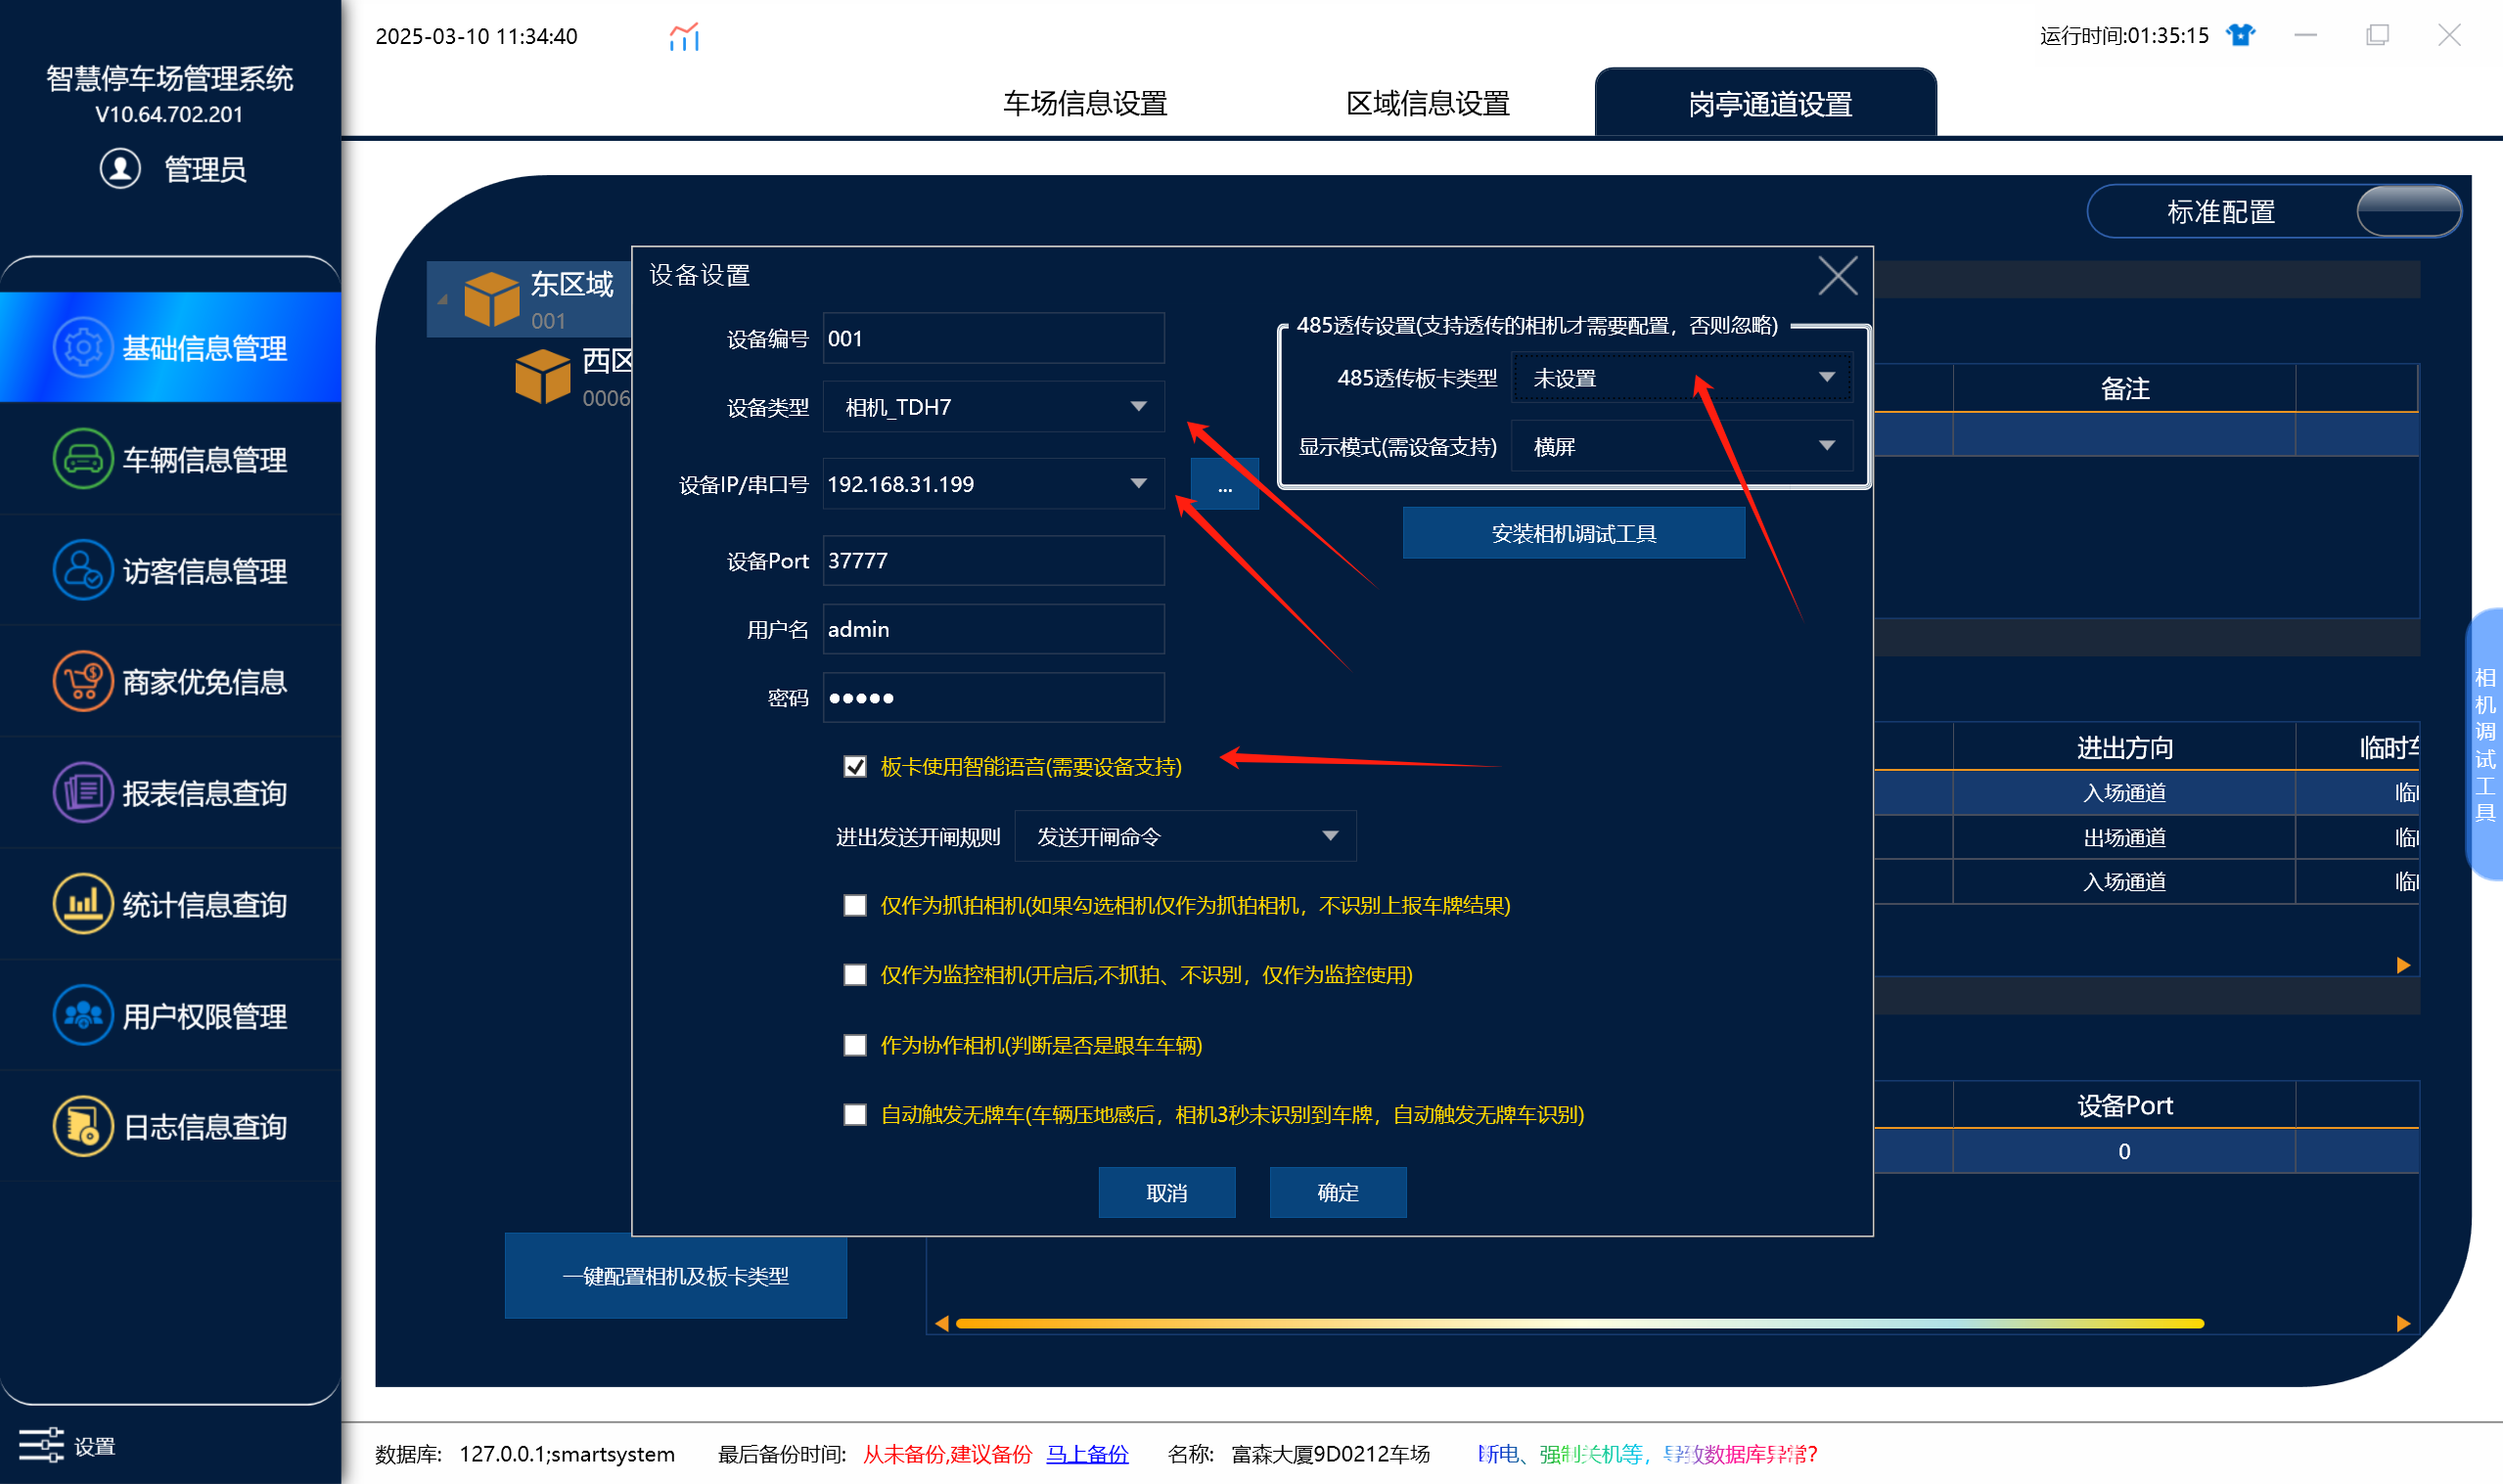Click the horizontal scrollbar bar at bottom
Viewport: 2503px width, 1484px height.
(1580, 1324)
